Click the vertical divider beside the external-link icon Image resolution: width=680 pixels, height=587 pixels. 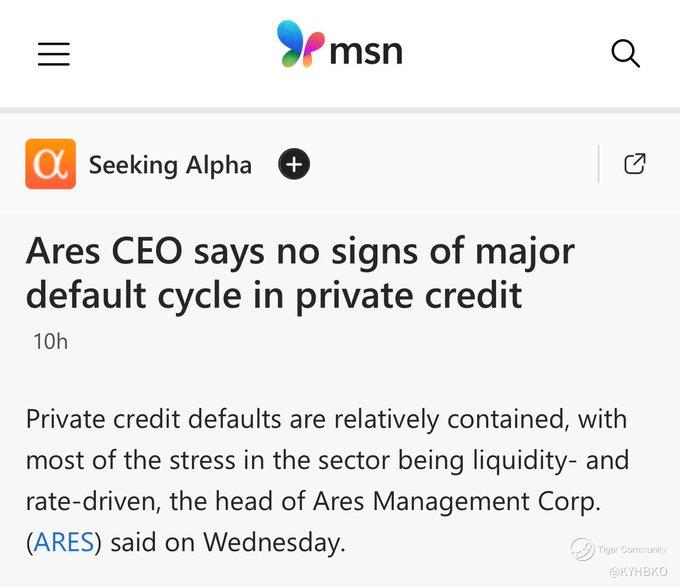click(599, 164)
